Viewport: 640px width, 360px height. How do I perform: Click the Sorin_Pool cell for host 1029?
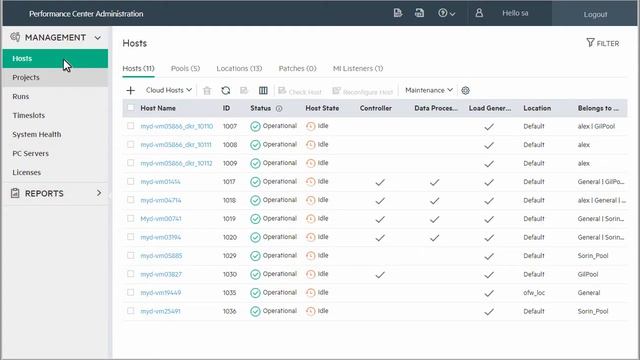pos(593,256)
